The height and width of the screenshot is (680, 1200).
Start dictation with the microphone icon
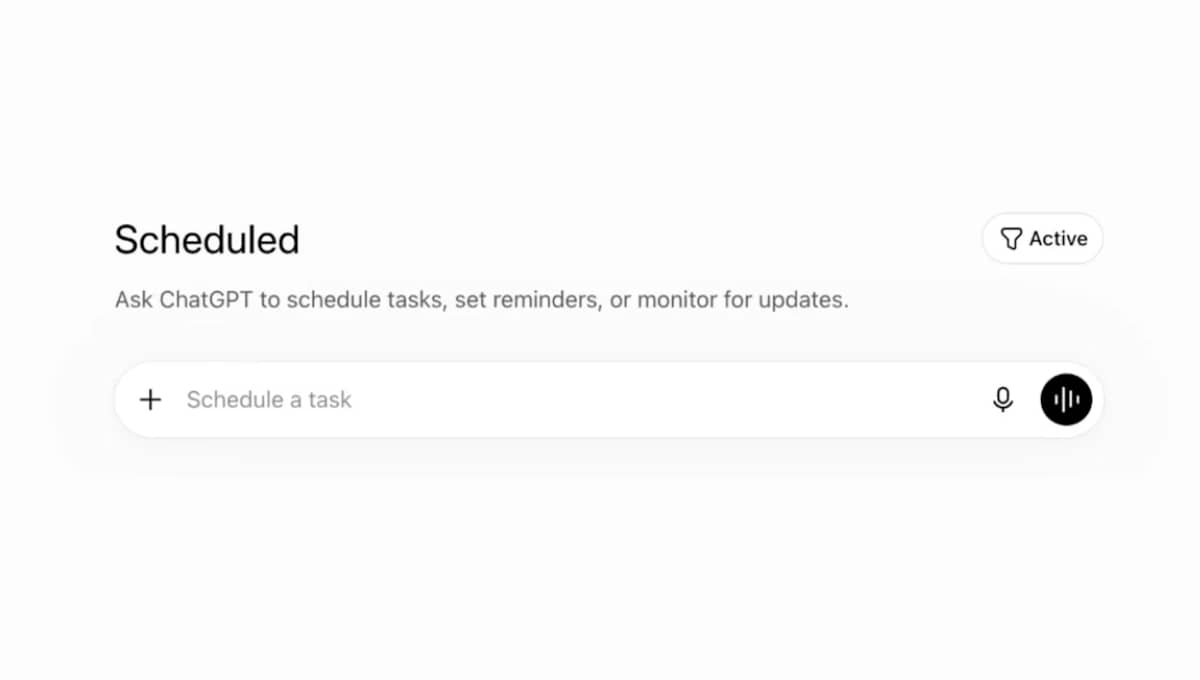click(x=1003, y=400)
